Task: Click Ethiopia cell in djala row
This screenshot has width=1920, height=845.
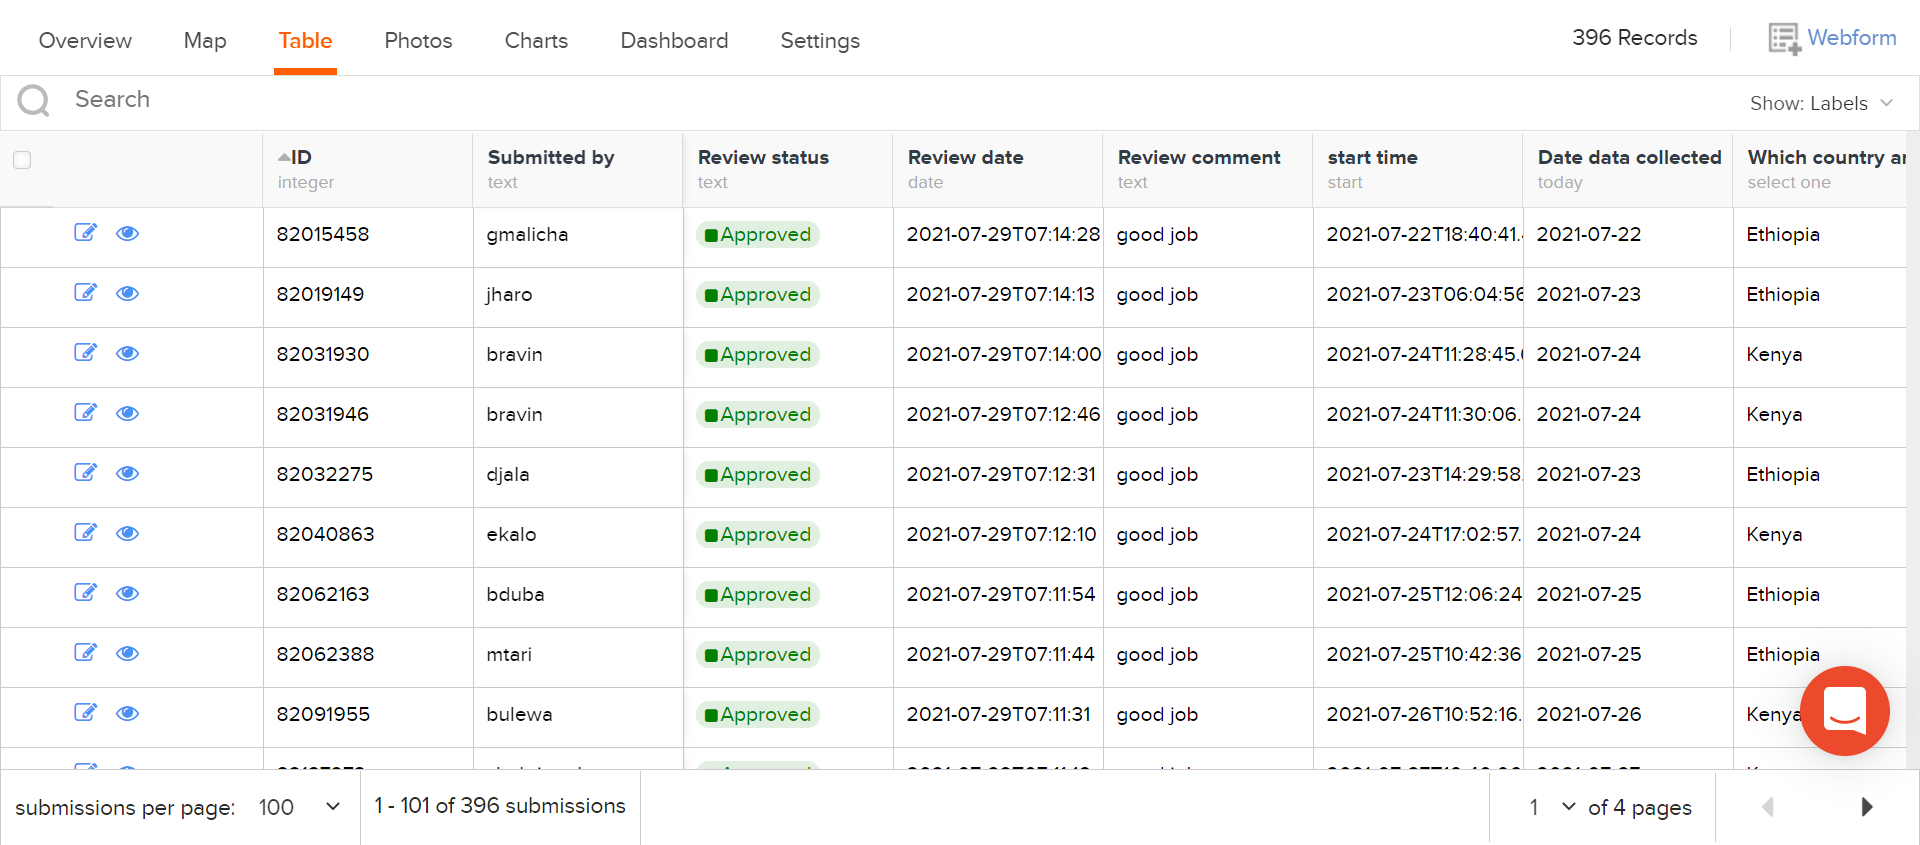Action: [1782, 474]
